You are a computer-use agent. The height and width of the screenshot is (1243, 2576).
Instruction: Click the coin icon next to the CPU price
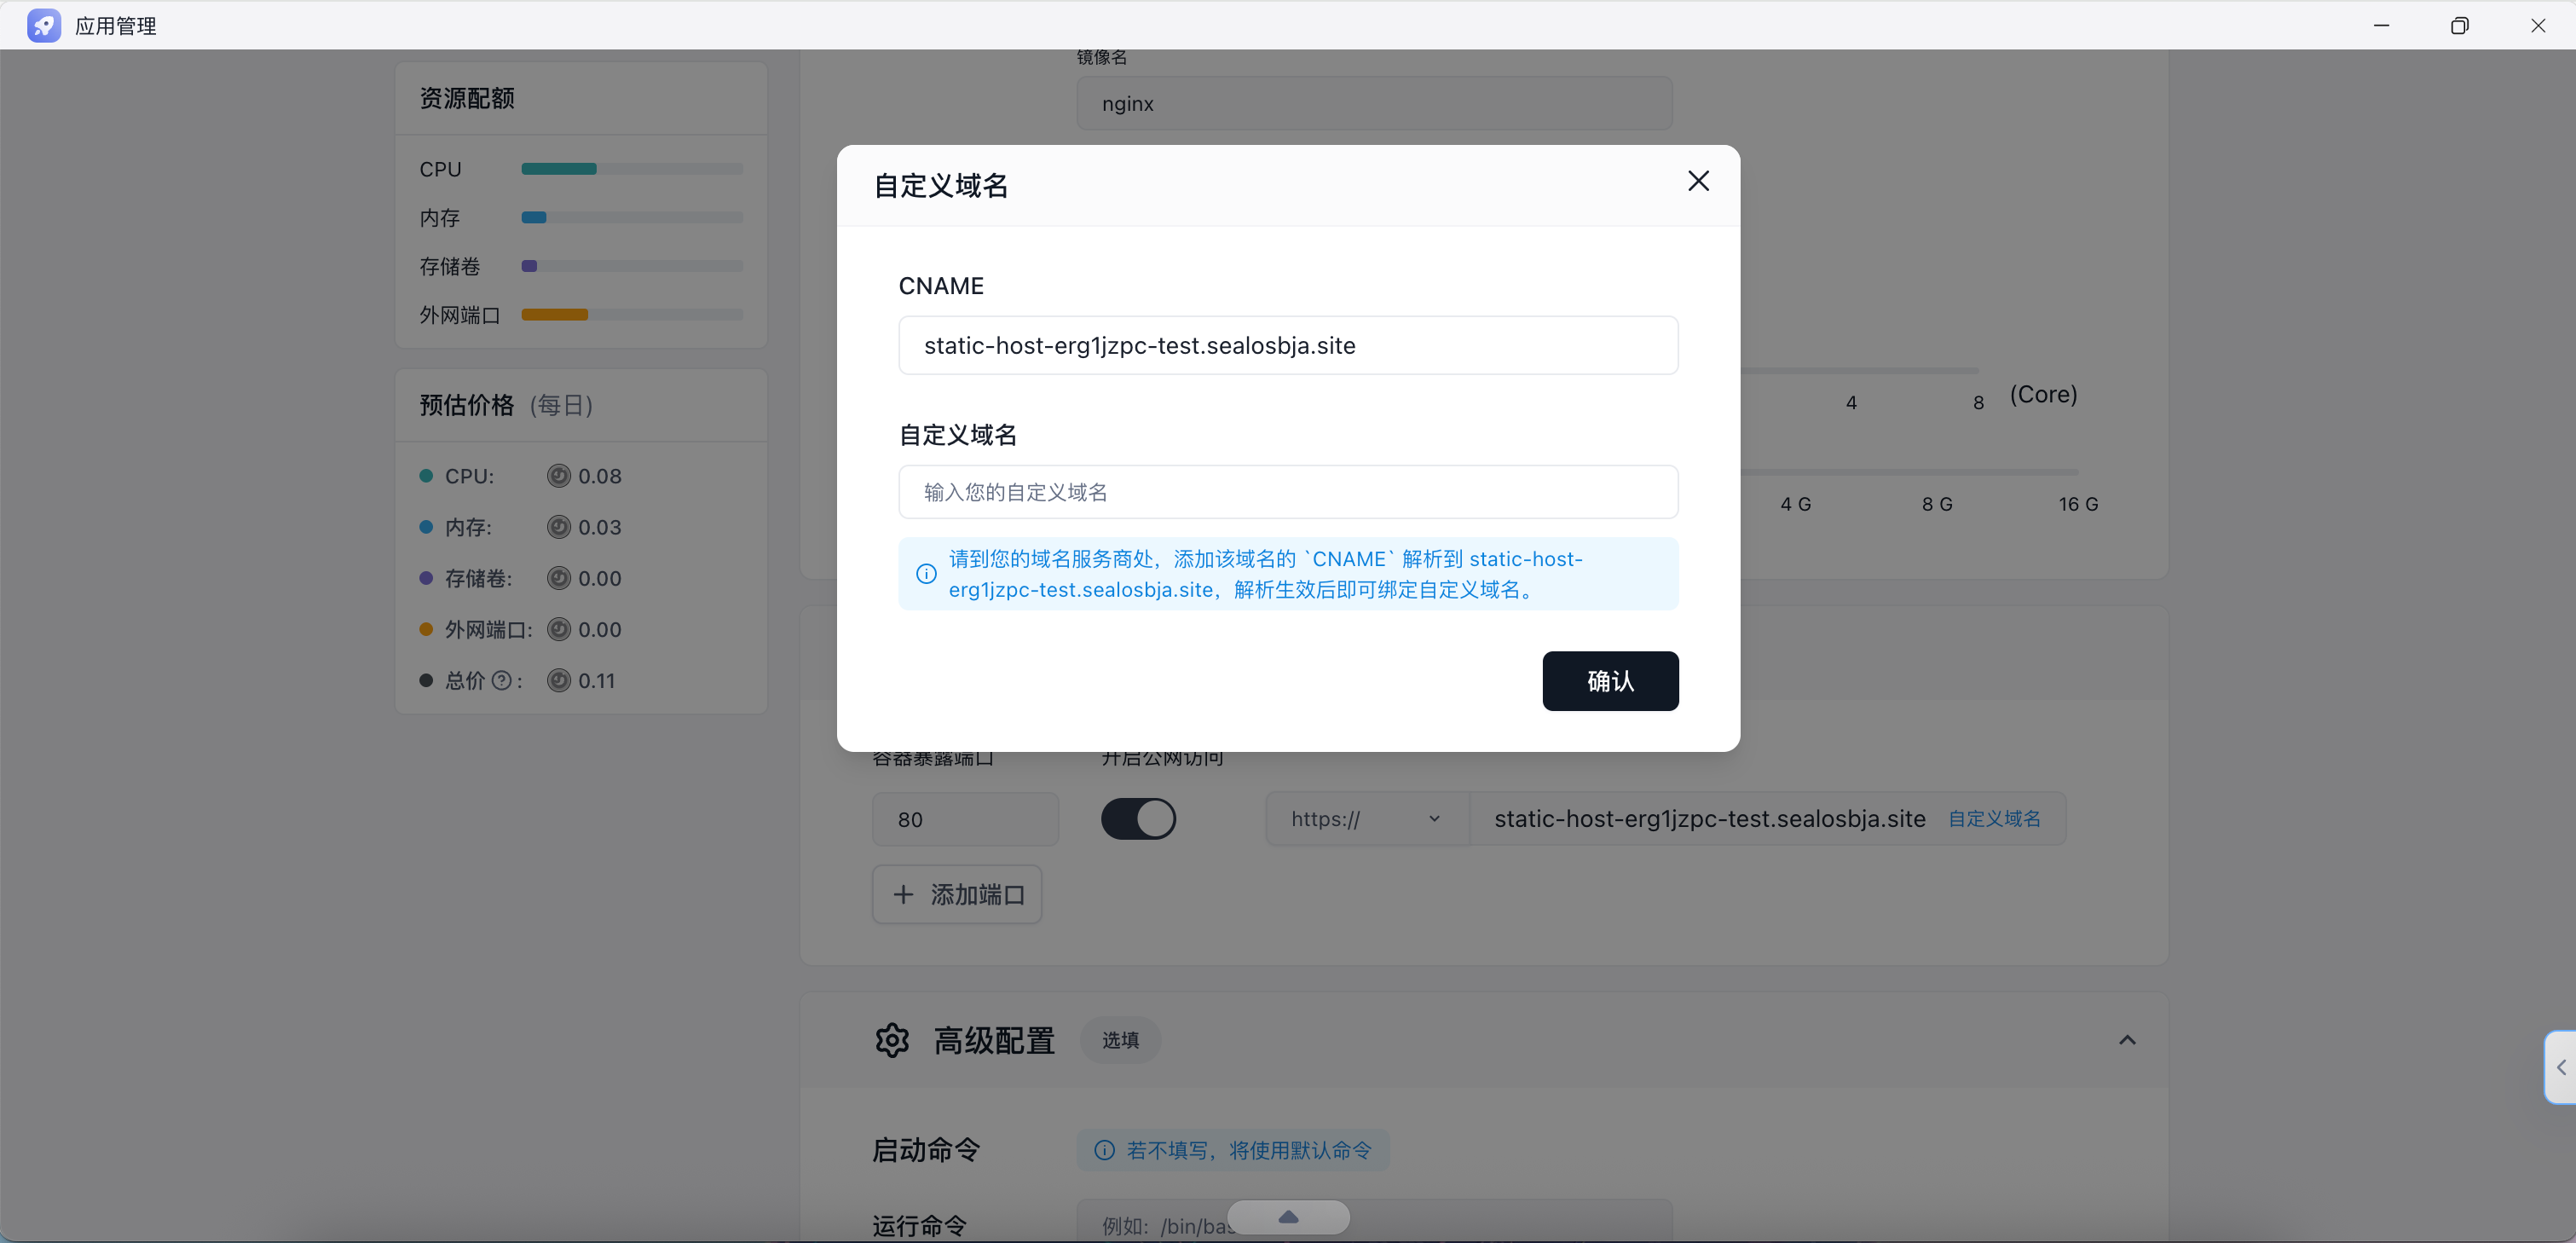559,476
